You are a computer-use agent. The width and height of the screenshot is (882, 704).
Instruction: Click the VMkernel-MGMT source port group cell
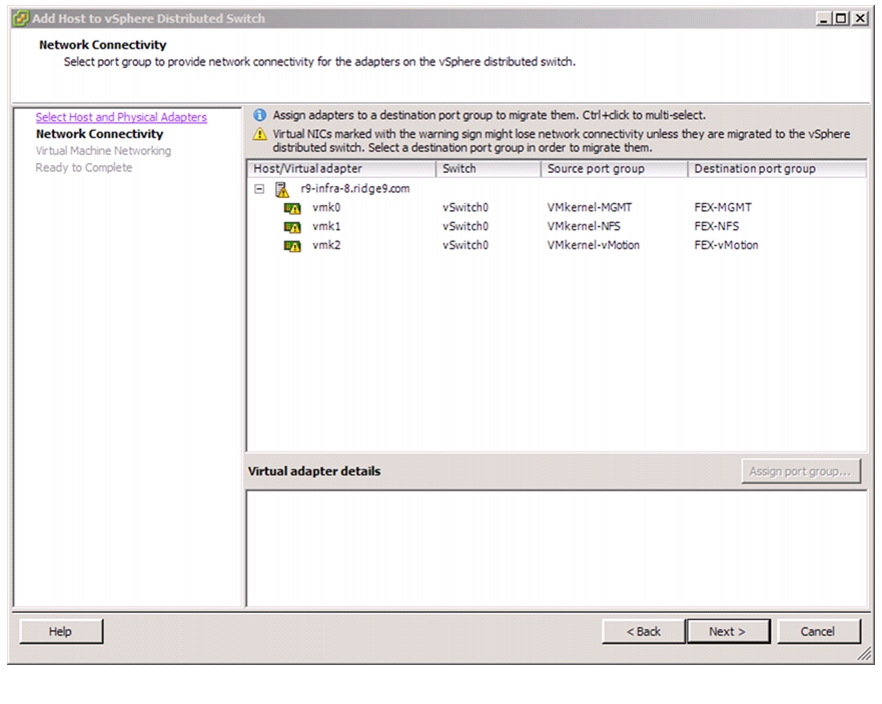tap(590, 207)
